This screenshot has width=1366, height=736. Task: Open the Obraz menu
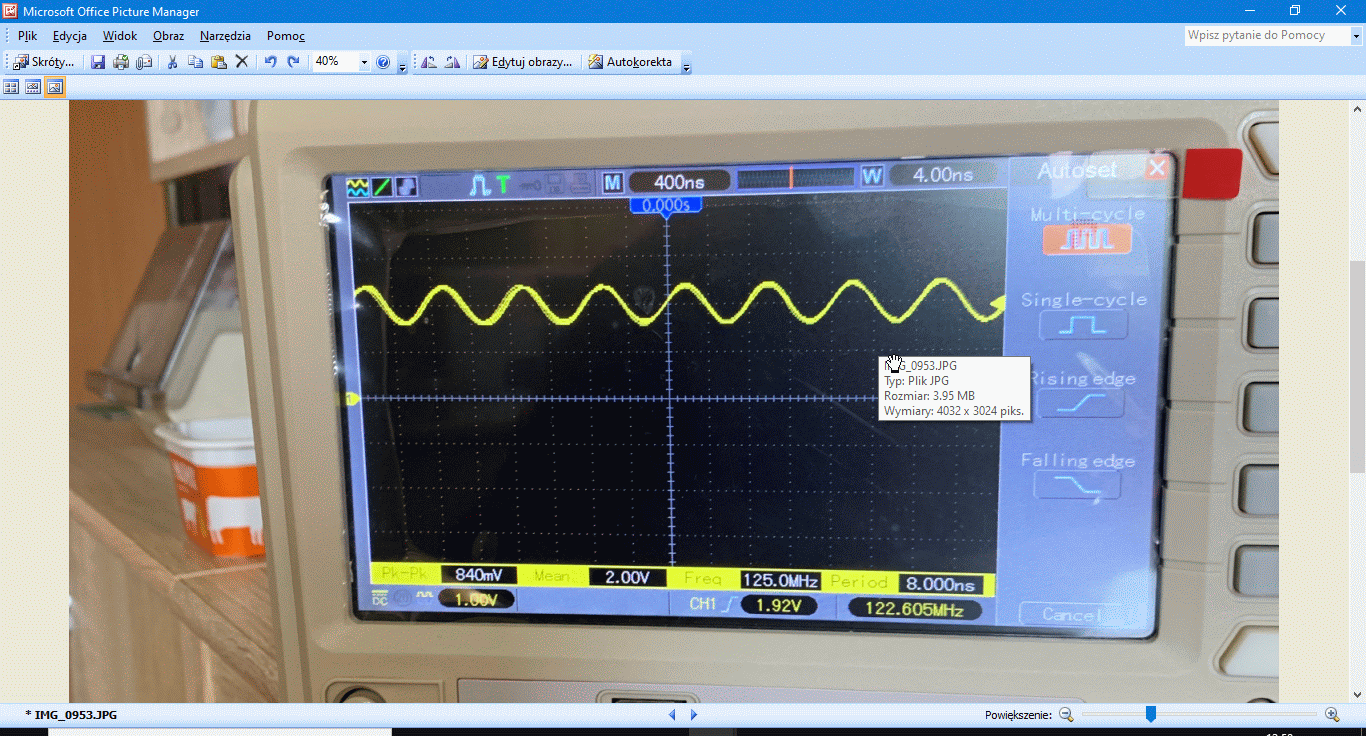click(168, 36)
